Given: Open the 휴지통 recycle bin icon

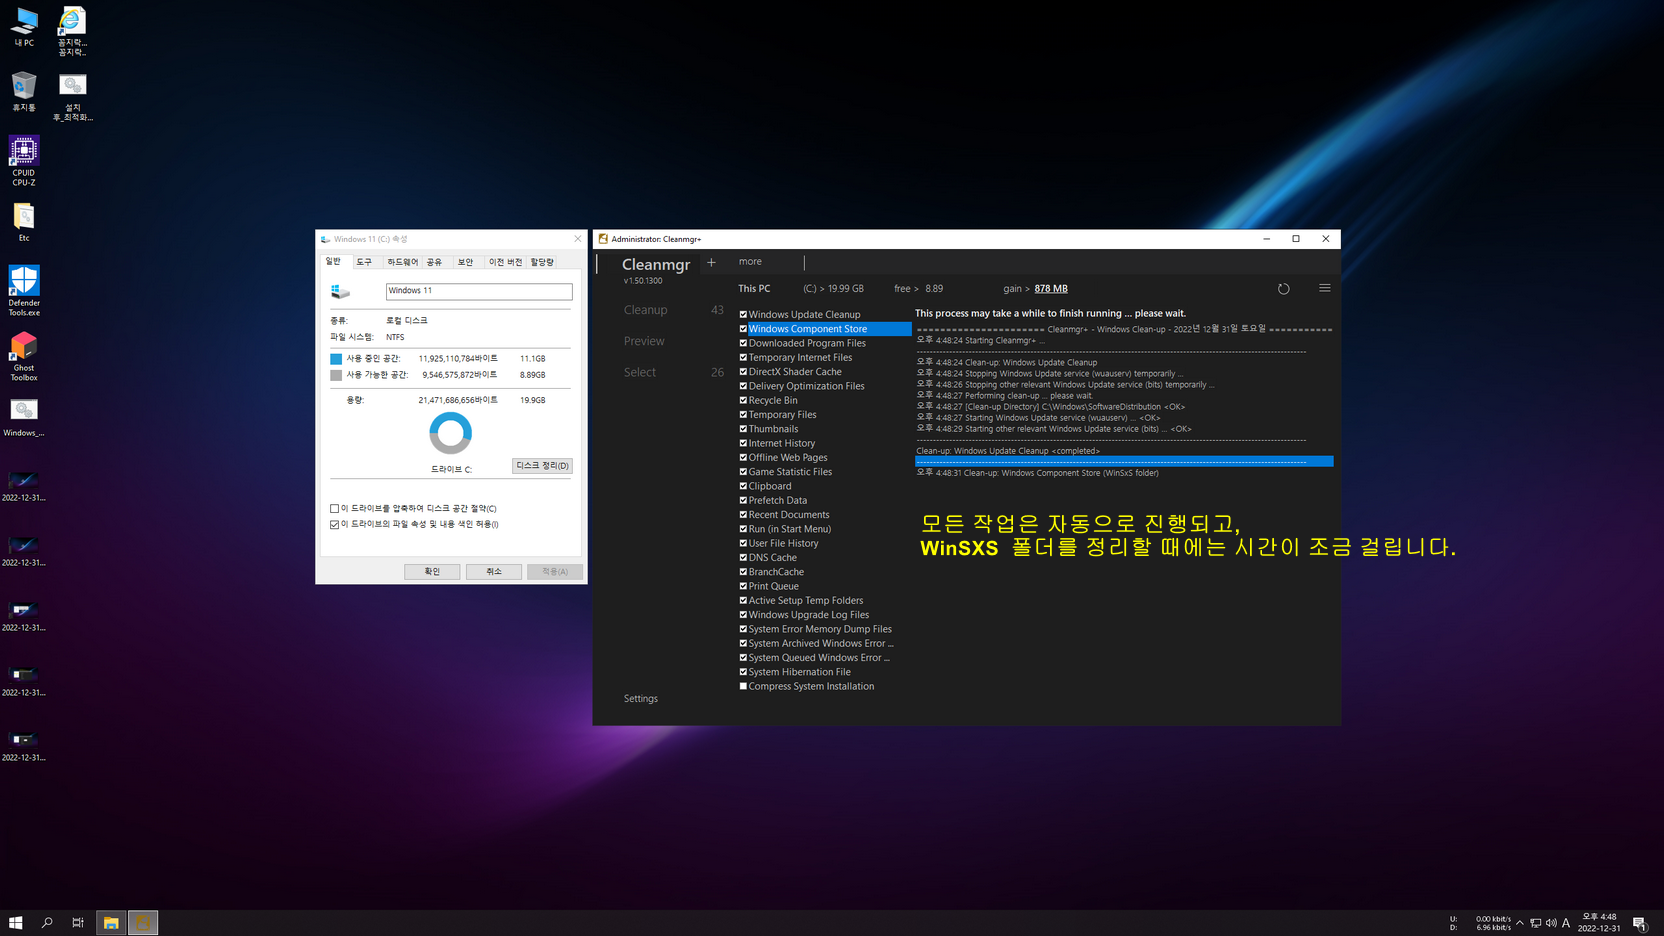Looking at the screenshot, I should tap(24, 91).
